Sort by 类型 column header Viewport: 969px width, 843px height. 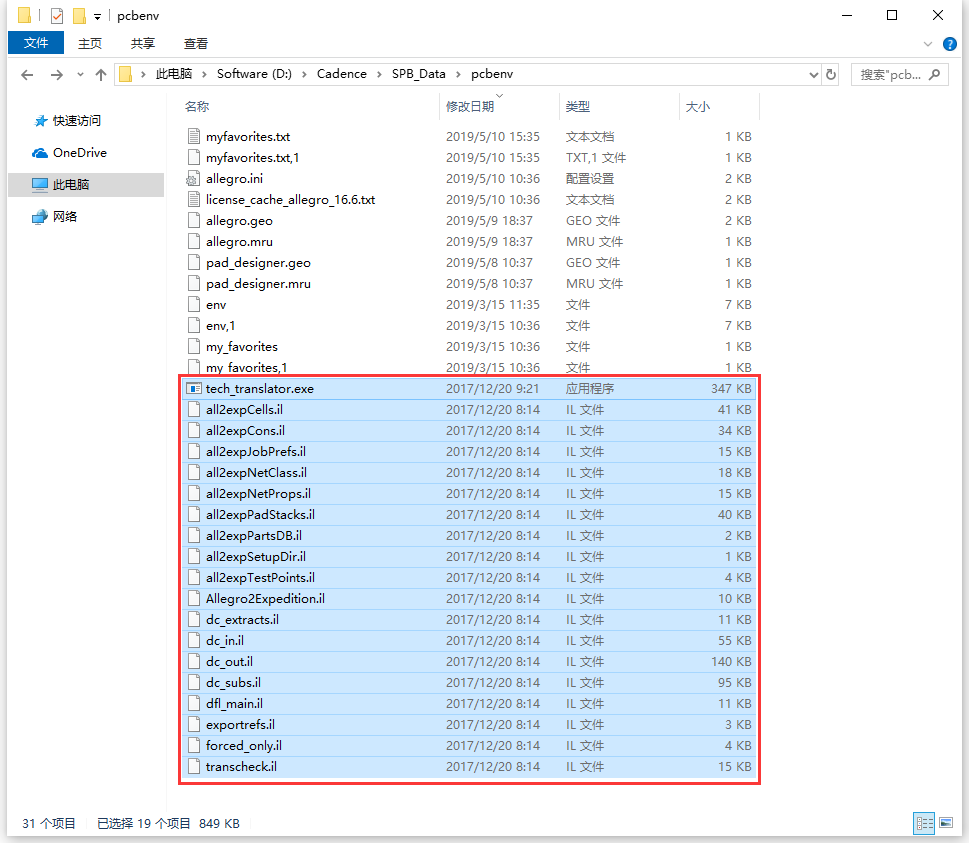click(x=578, y=106)
